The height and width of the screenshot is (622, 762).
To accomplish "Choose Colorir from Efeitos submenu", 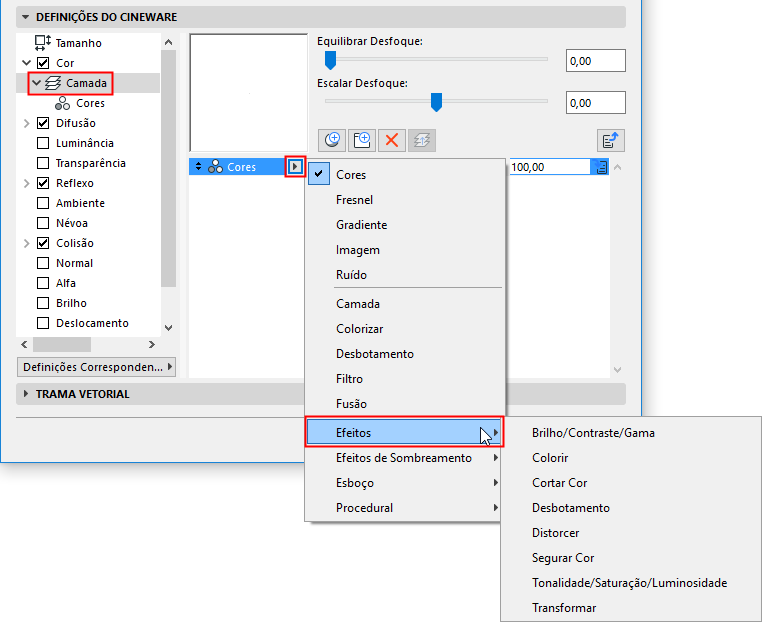I will click(x=631, y=458).
